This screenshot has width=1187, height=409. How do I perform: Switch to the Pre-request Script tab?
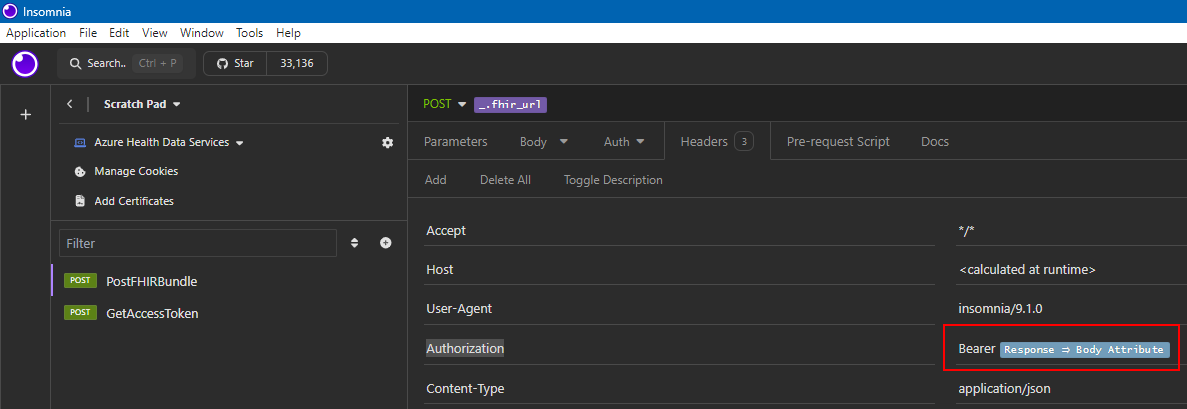tap(838, 142)
